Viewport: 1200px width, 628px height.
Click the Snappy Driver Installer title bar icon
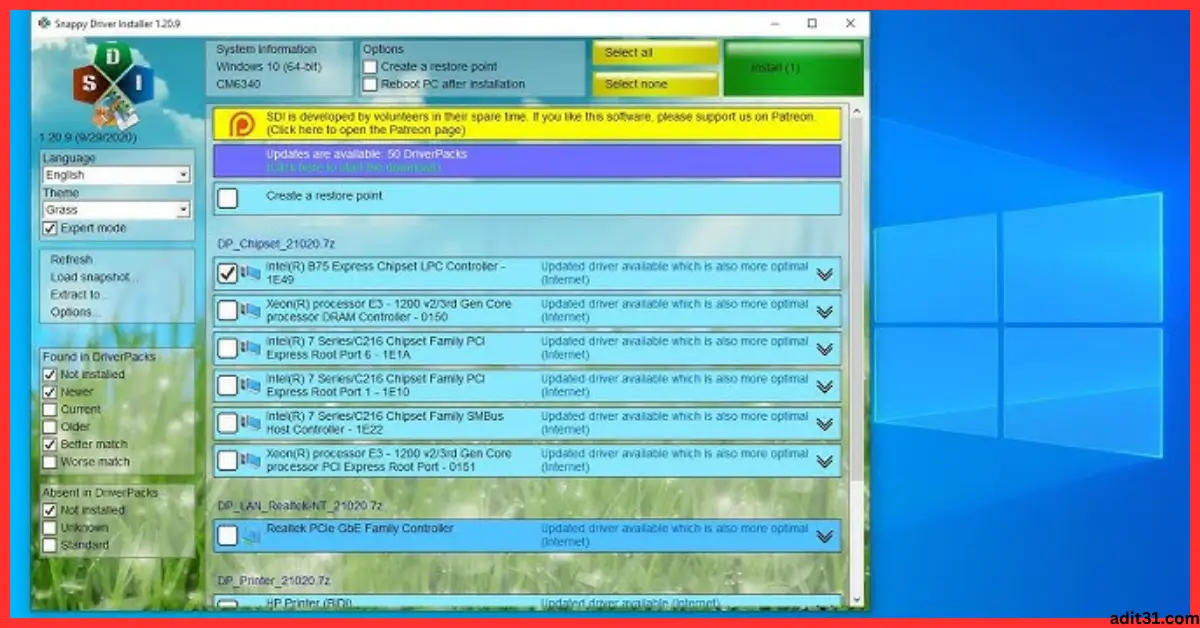[x=42, y=22]
